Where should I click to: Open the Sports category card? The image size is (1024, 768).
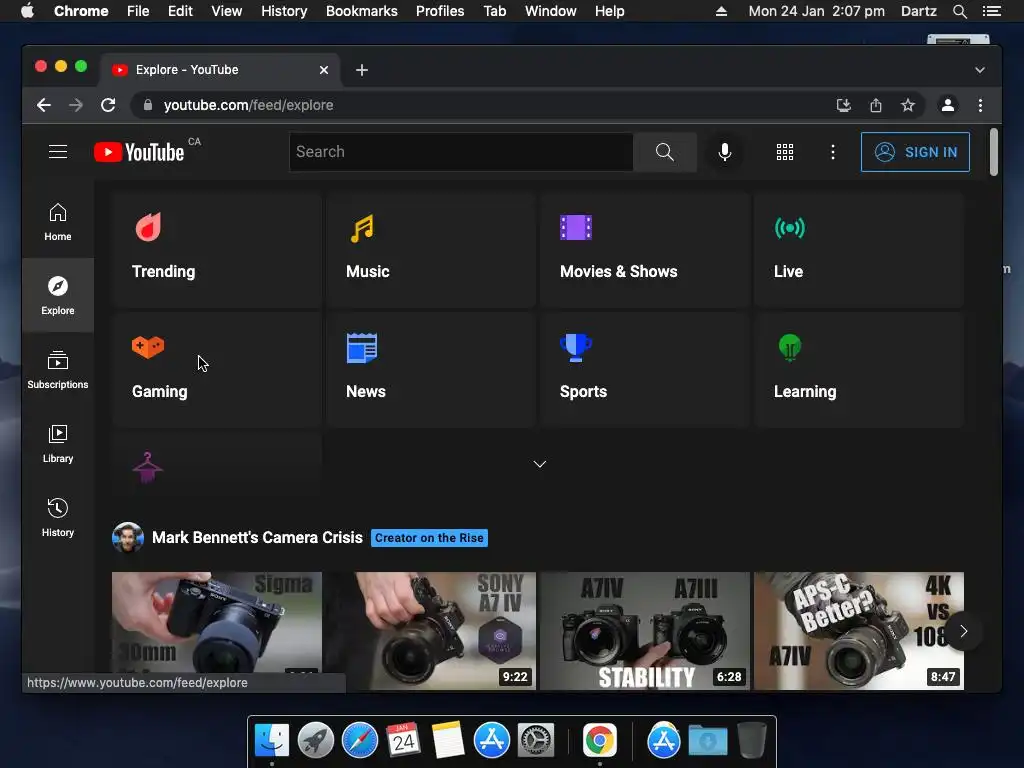point(645,369)
